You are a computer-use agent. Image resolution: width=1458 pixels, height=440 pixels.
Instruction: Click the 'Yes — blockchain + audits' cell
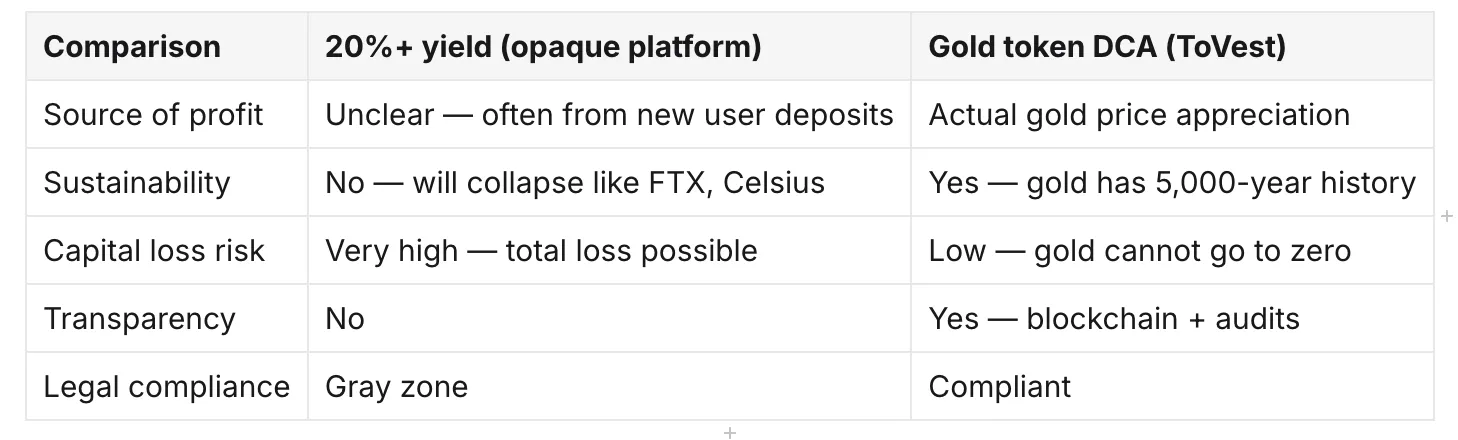pos(1172,319)
